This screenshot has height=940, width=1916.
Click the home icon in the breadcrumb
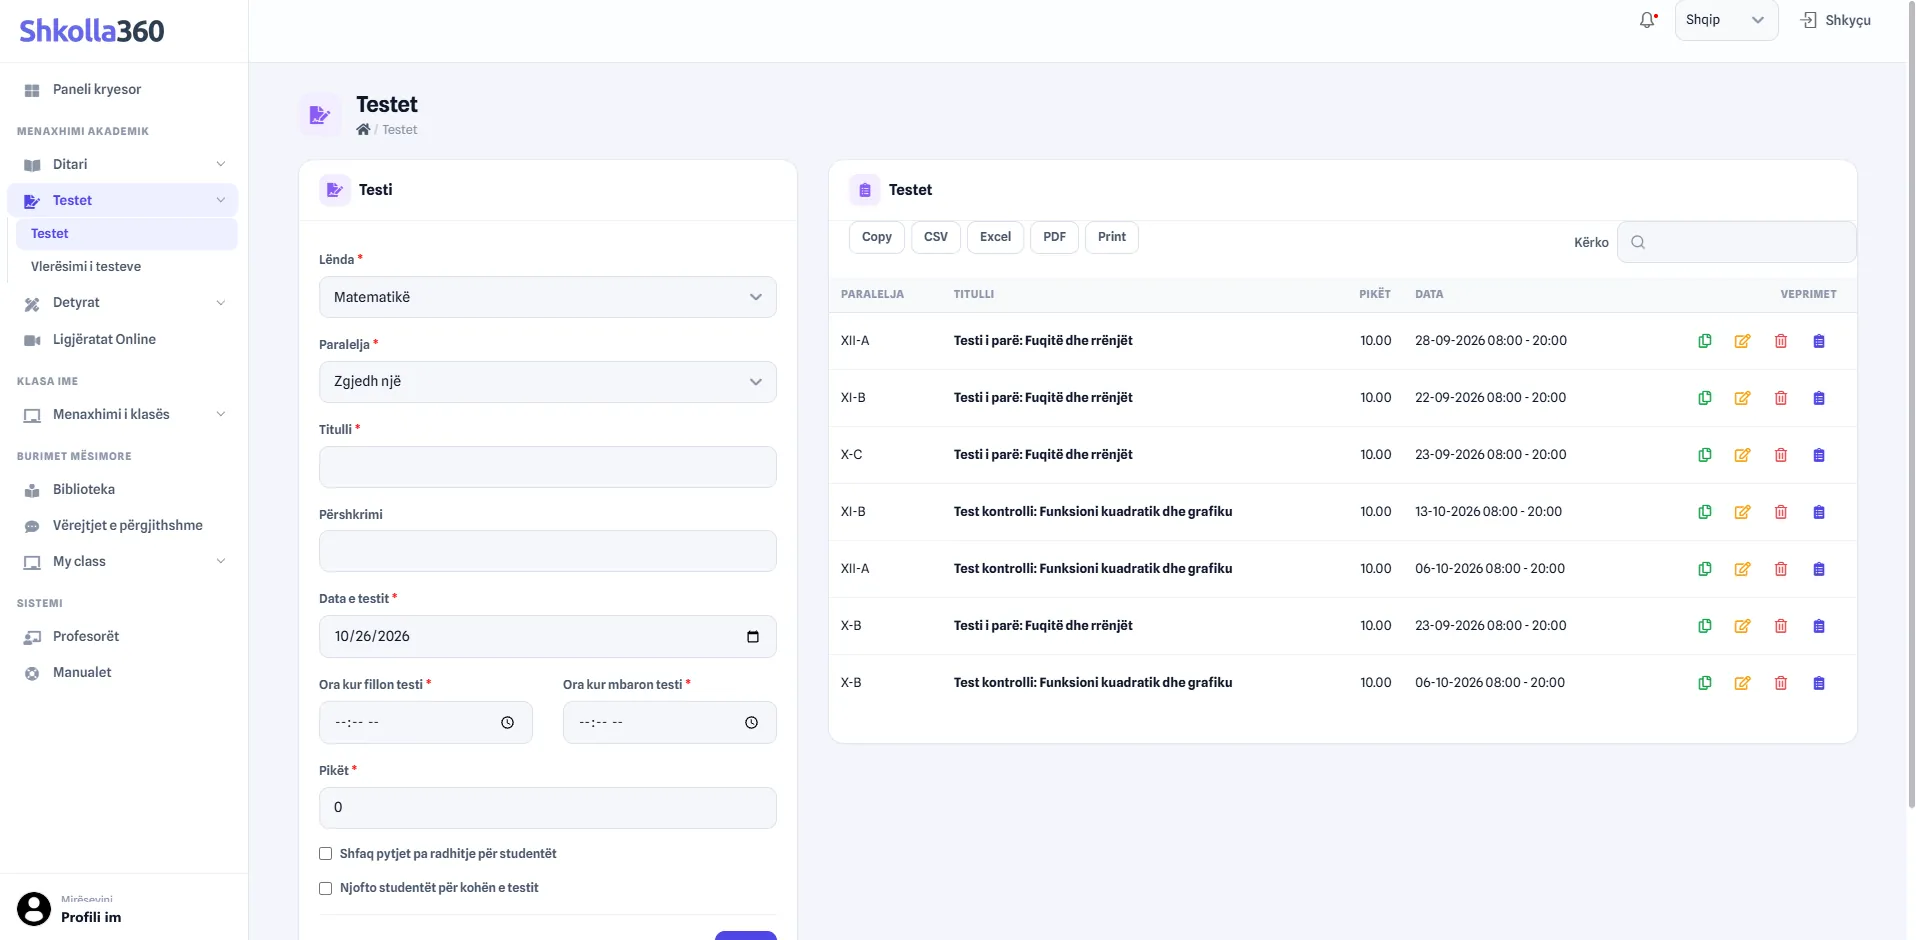tap(363, 129)
